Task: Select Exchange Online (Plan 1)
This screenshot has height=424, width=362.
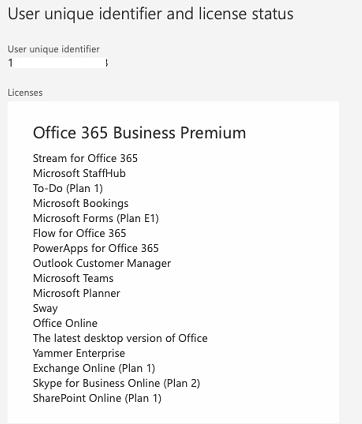Action: (x=94, y=368)
